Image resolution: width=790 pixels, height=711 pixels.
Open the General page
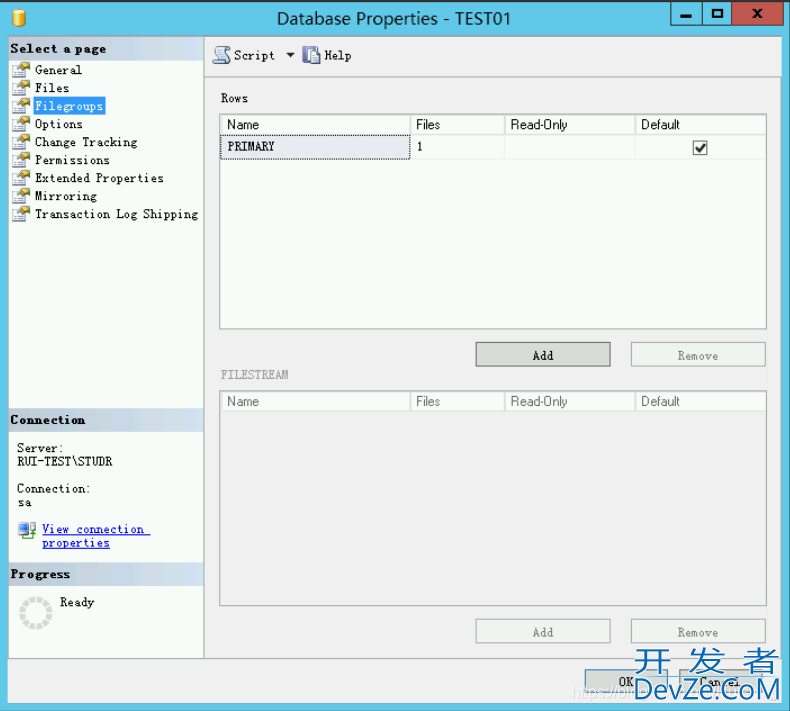[x=58, y=70]
